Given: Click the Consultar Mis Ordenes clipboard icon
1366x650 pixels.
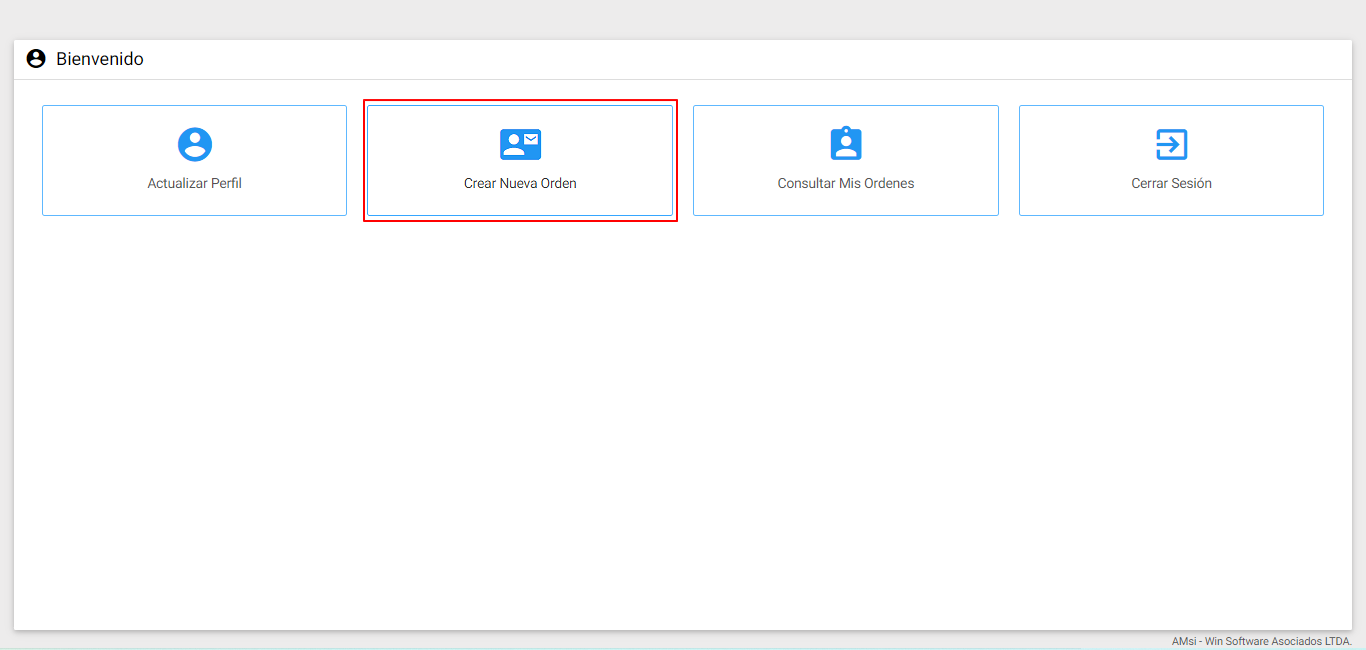Looking at the screenshot, I should point(846,144).
